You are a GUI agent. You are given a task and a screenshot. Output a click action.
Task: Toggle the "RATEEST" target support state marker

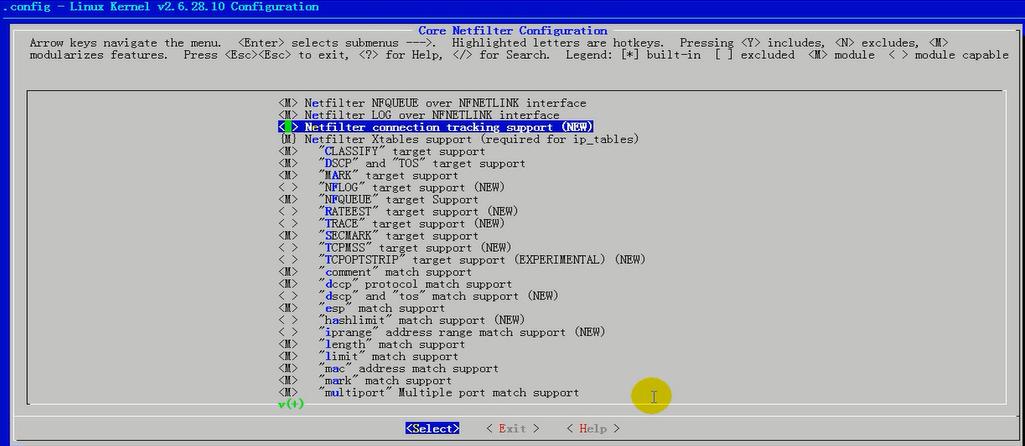coord(288,212)
